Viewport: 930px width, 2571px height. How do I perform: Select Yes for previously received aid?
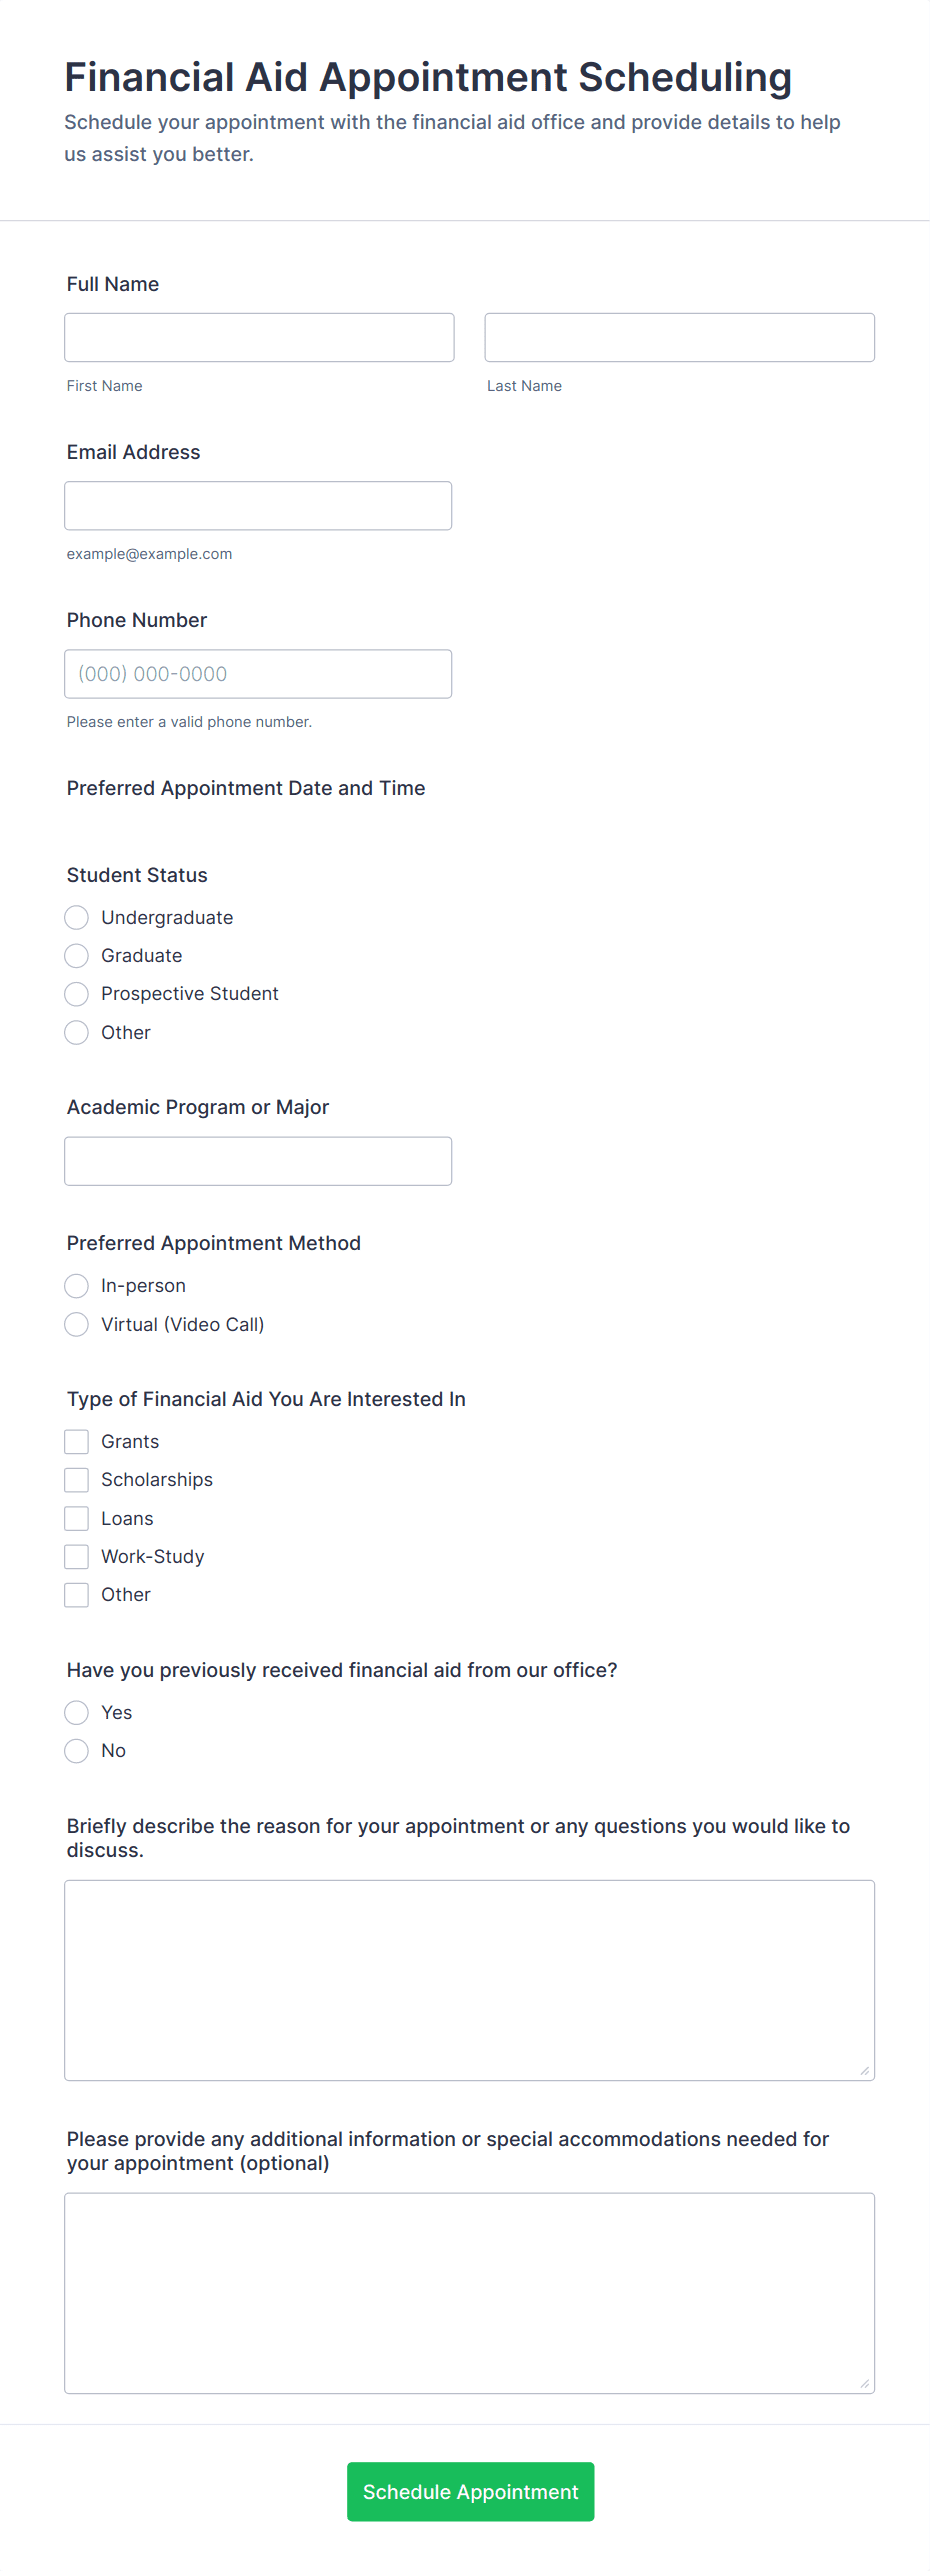(x=77, y=1713)
